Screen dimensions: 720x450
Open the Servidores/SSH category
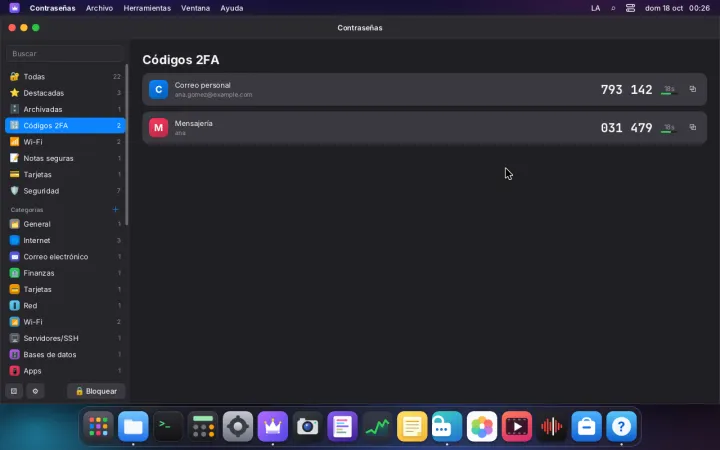(65, 338)
